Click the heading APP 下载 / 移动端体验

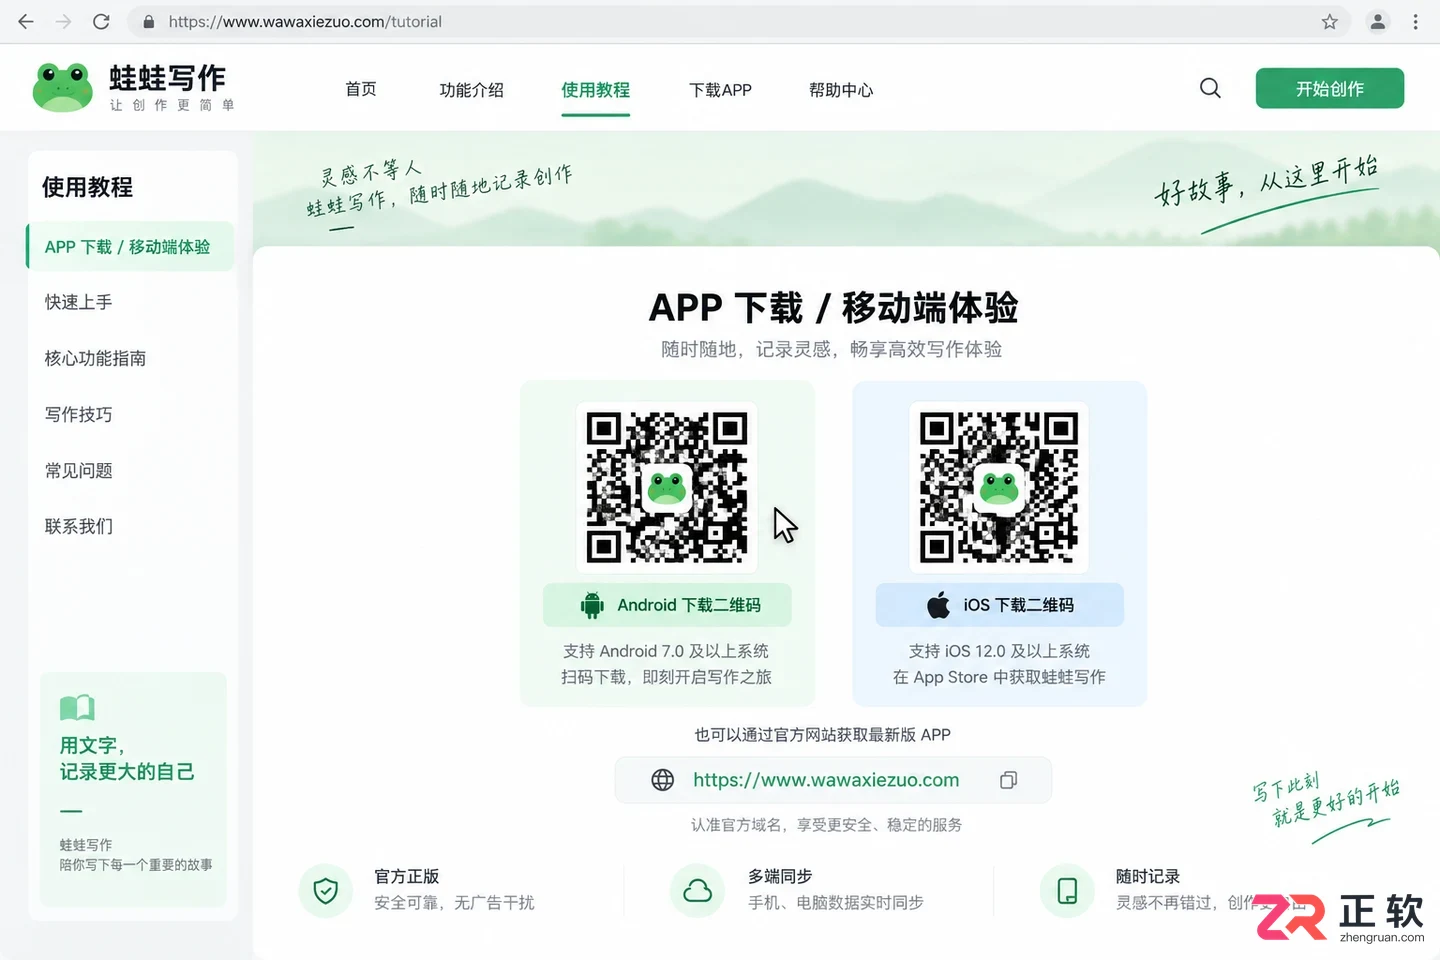[x=833, y=308]
